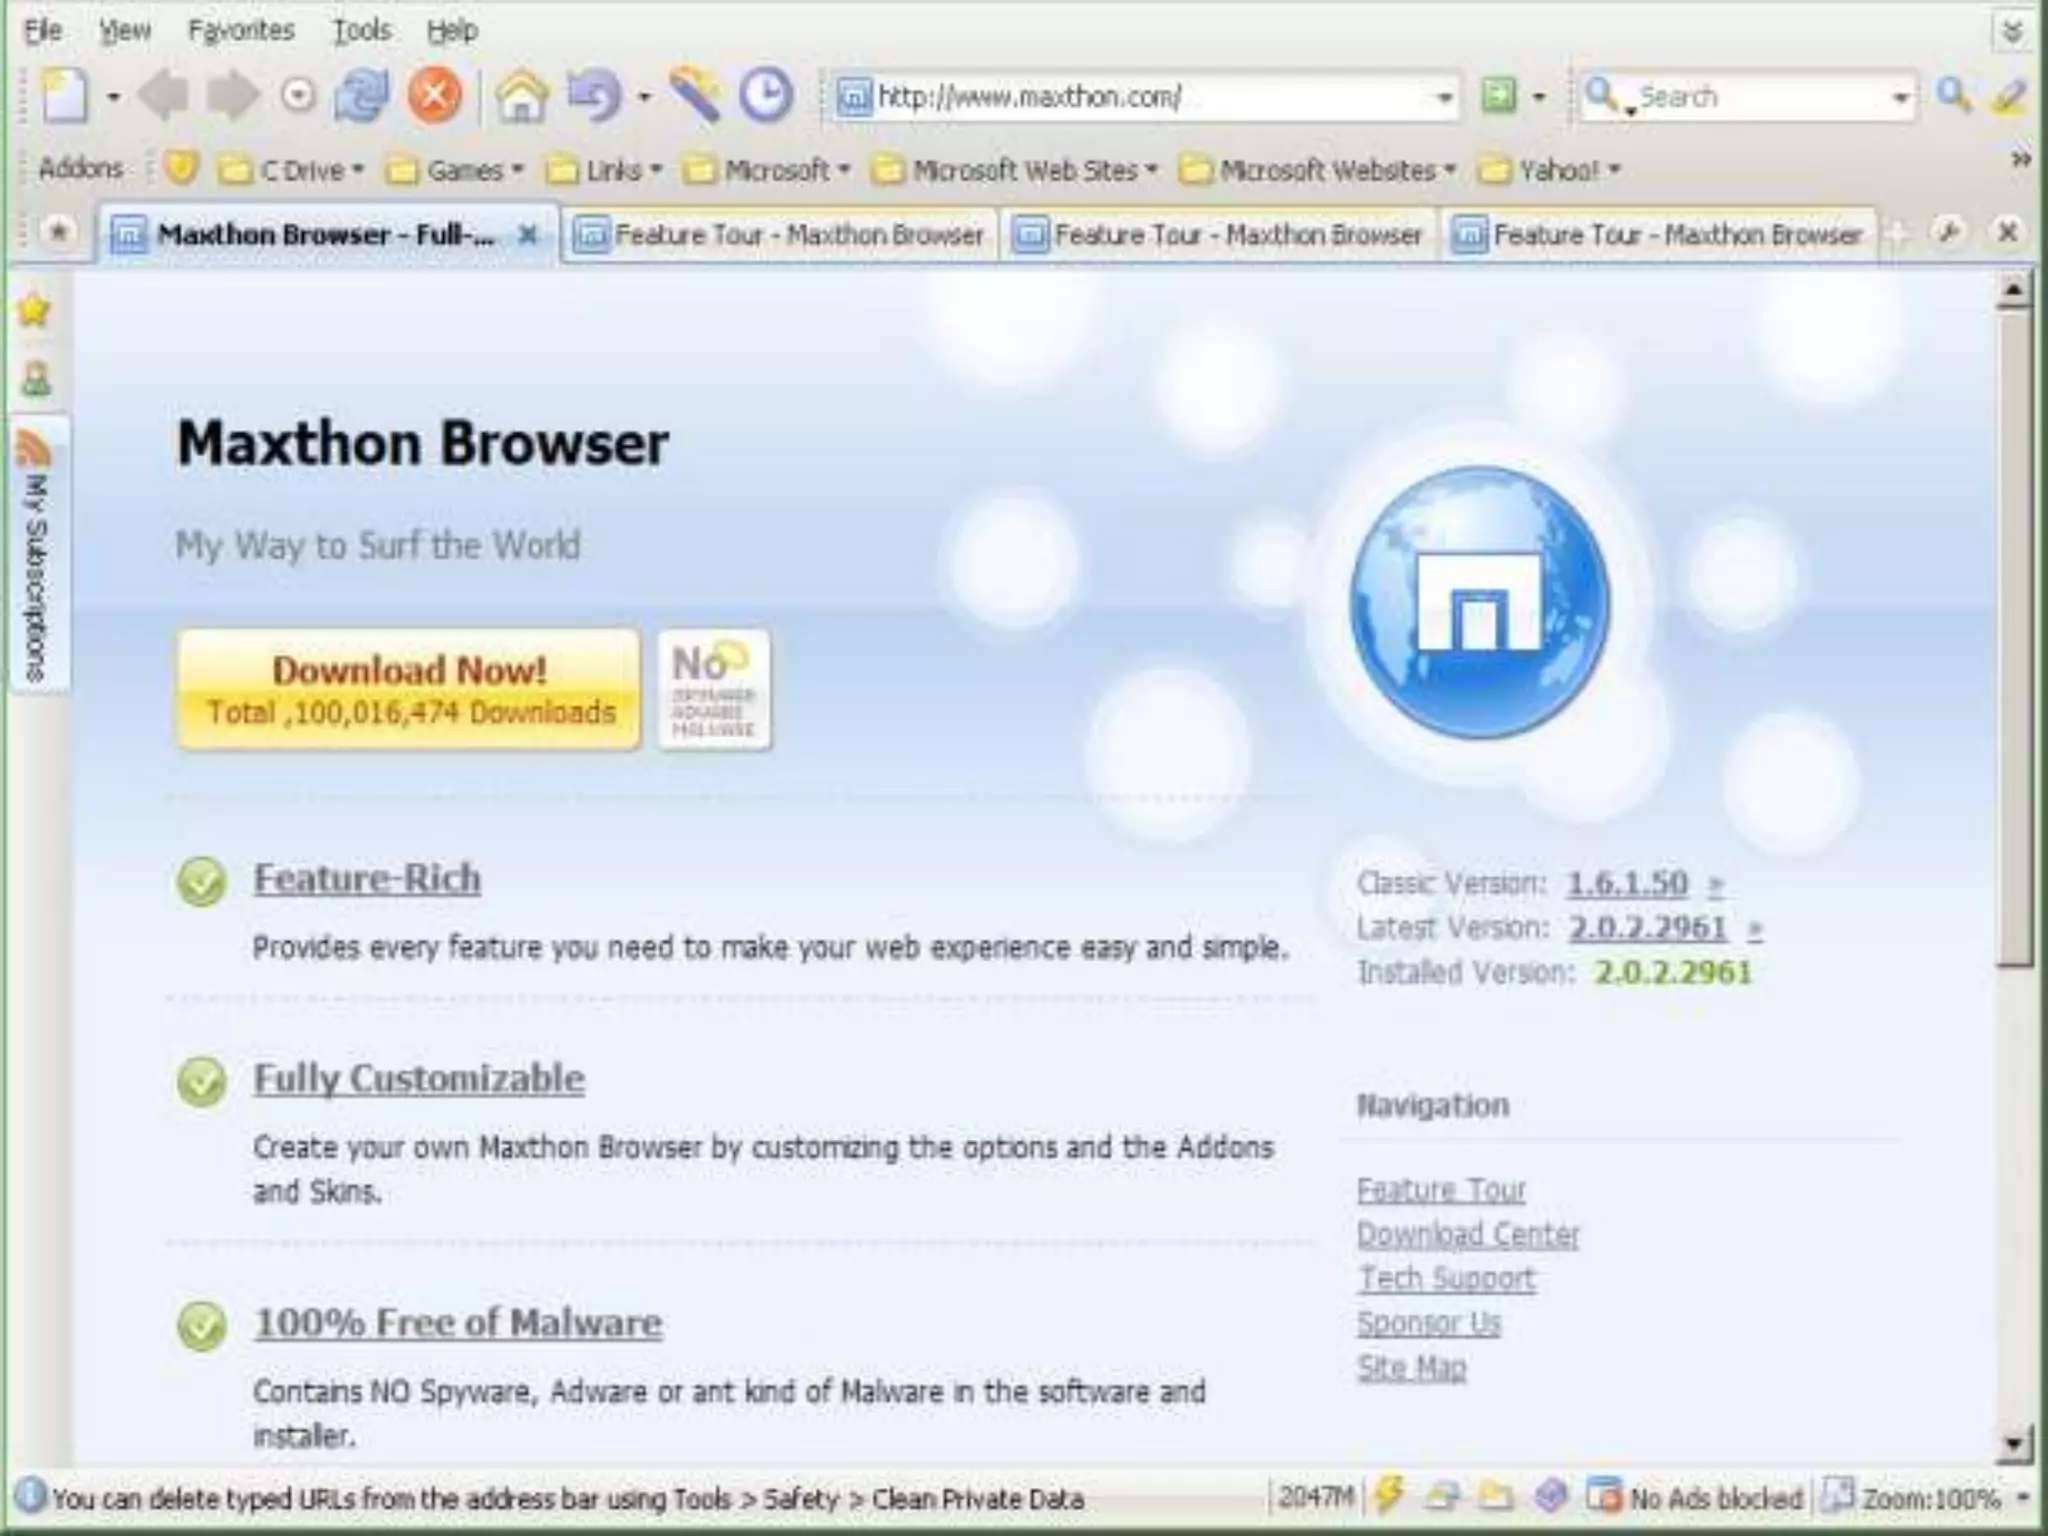The image size is (2048, 1536).
Task: Expand the address bar URL dropdown
Action: (x=1444, y=97)
